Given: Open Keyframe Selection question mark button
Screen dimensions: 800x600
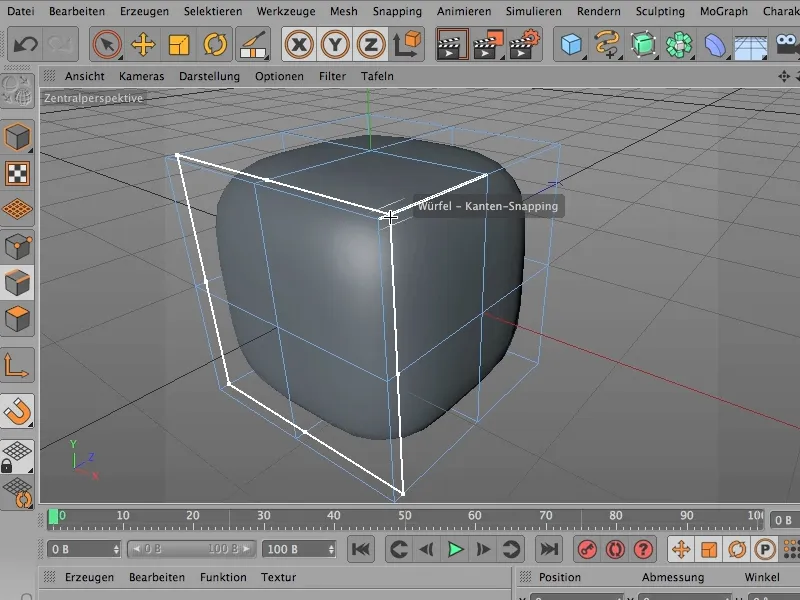Looking at the screenshot, I should 643,549.
